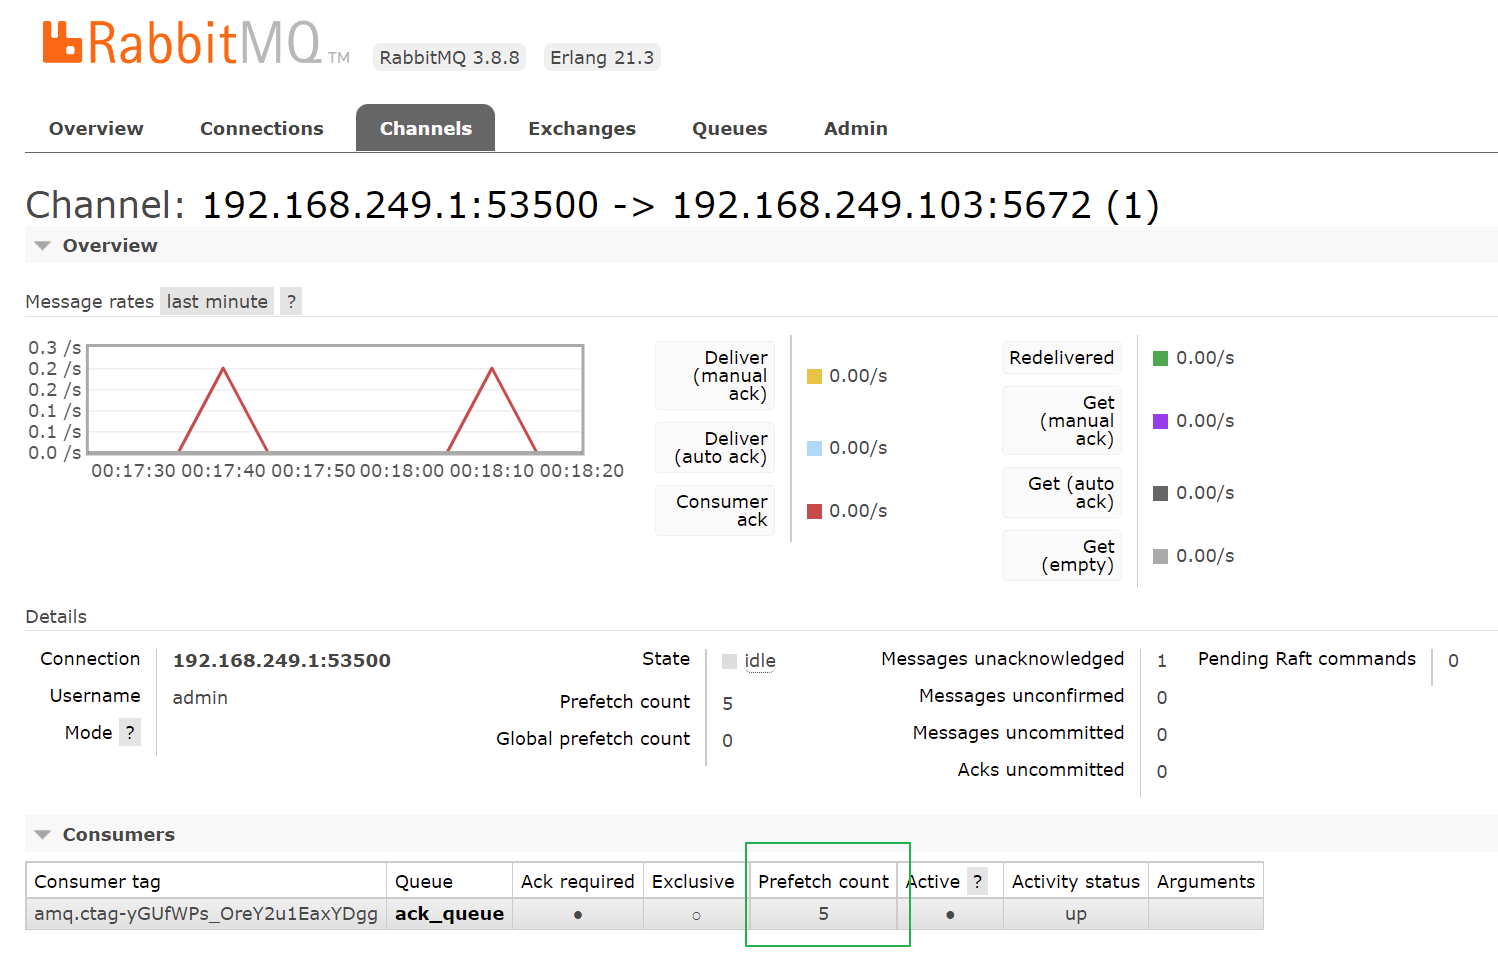Click the Activity status column header

click(1076, 882)
